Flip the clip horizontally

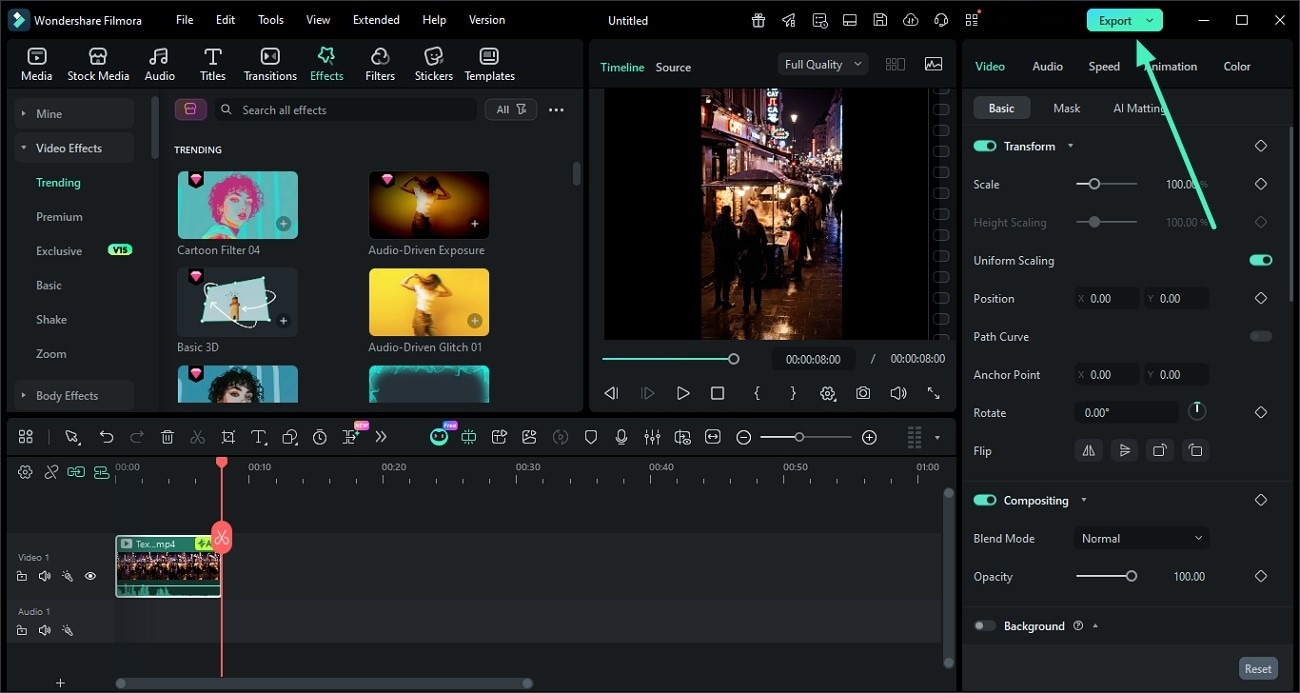1088,451
